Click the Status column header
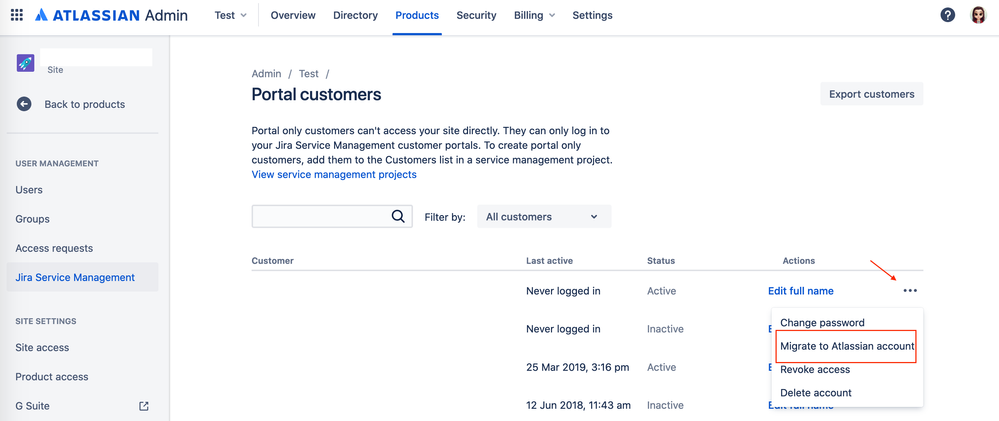Viewport: 999px width, 421px height. [x=661, y=260]
